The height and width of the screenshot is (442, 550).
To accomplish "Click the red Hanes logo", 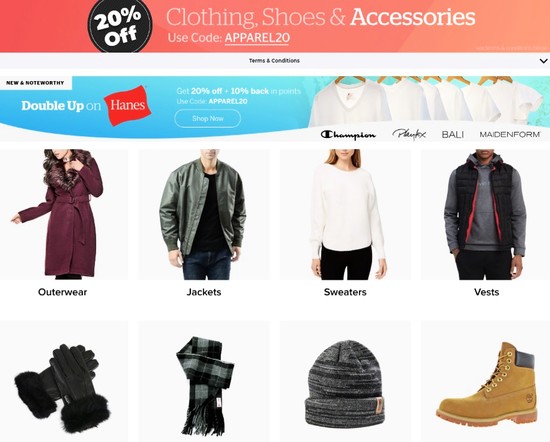I will 128,105.
